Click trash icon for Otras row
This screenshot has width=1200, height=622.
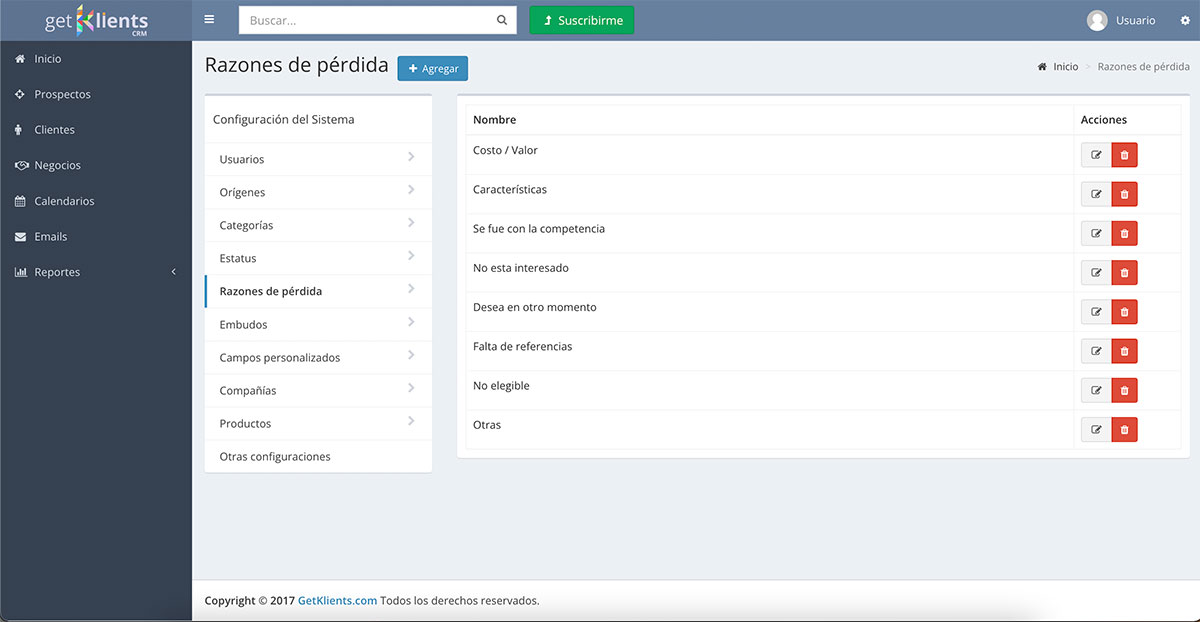point(1124,430)
